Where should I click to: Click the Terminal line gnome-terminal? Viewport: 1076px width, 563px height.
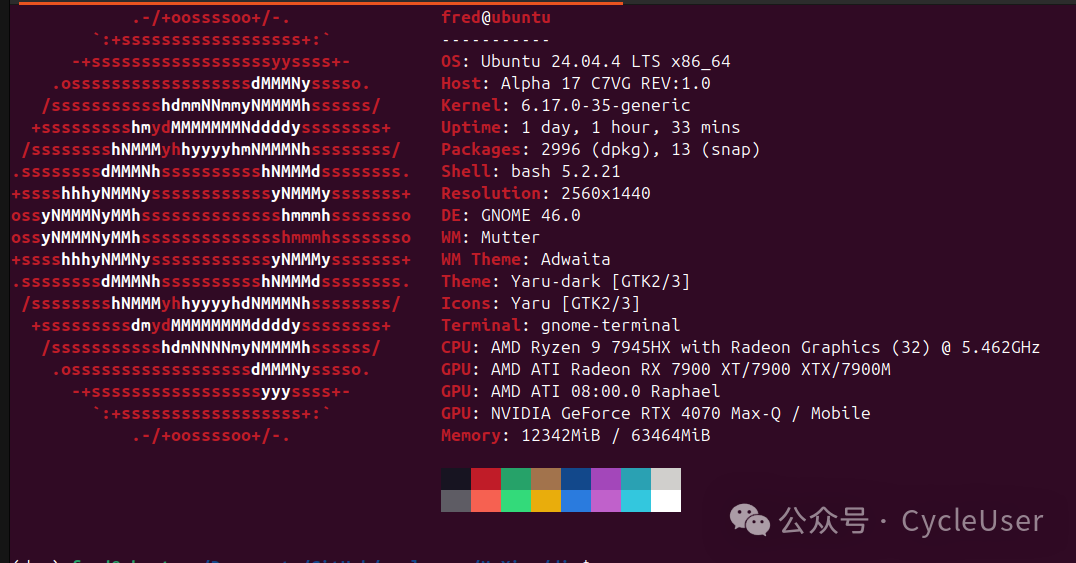point(561,325)
